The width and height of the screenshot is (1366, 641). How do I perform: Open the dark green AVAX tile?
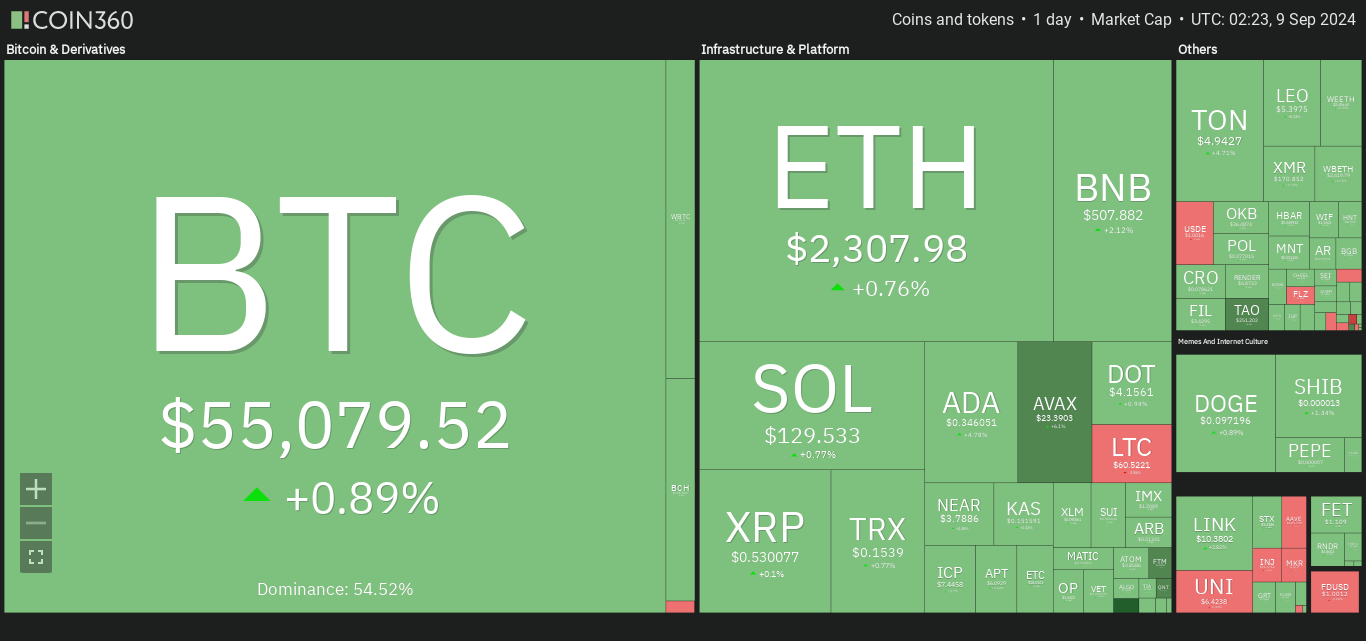[x=1055, y=412]
